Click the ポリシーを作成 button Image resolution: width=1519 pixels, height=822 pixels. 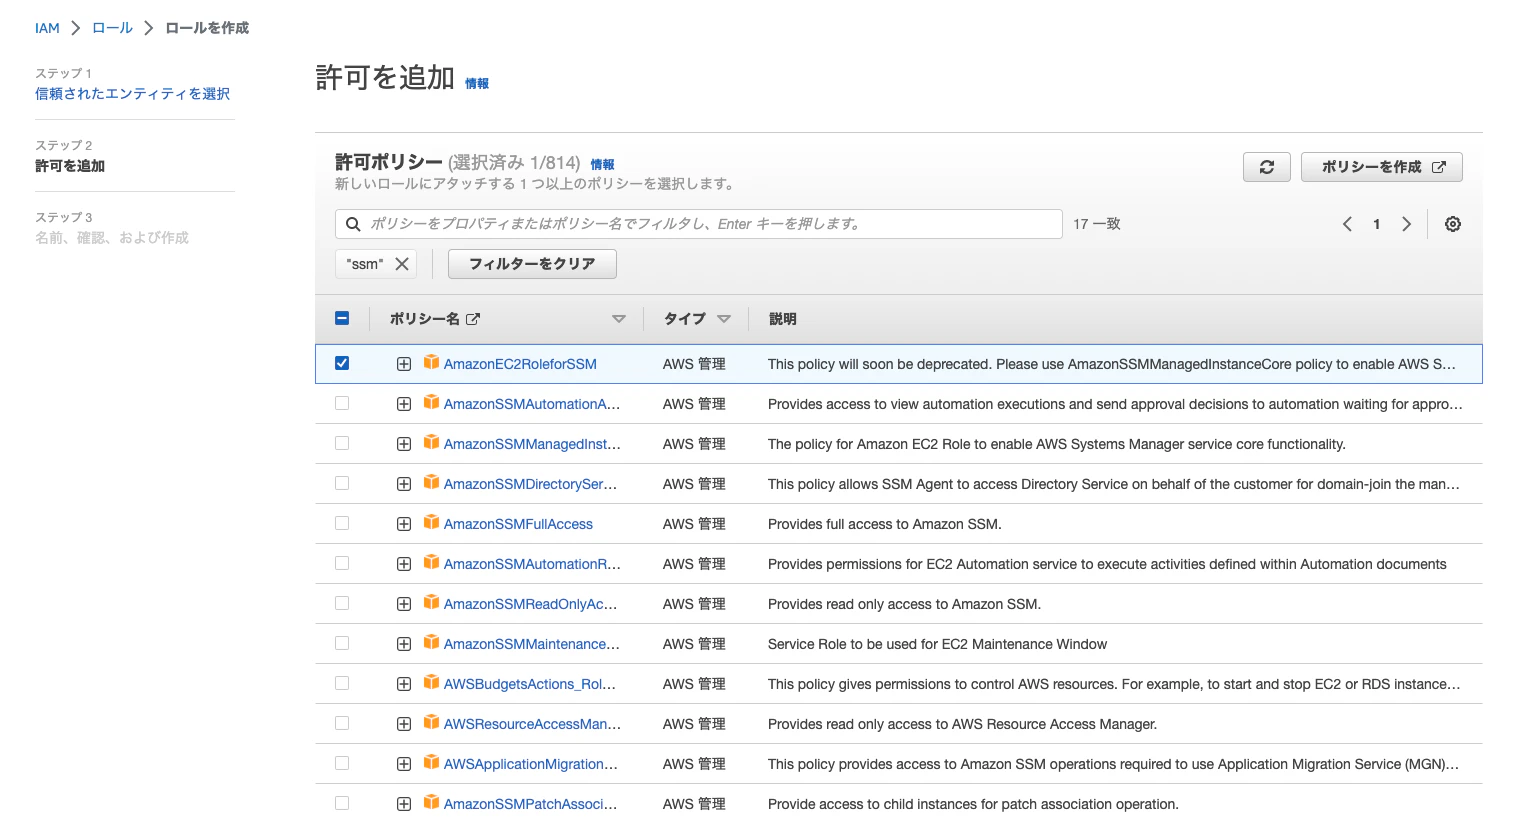click(1382, 167)
